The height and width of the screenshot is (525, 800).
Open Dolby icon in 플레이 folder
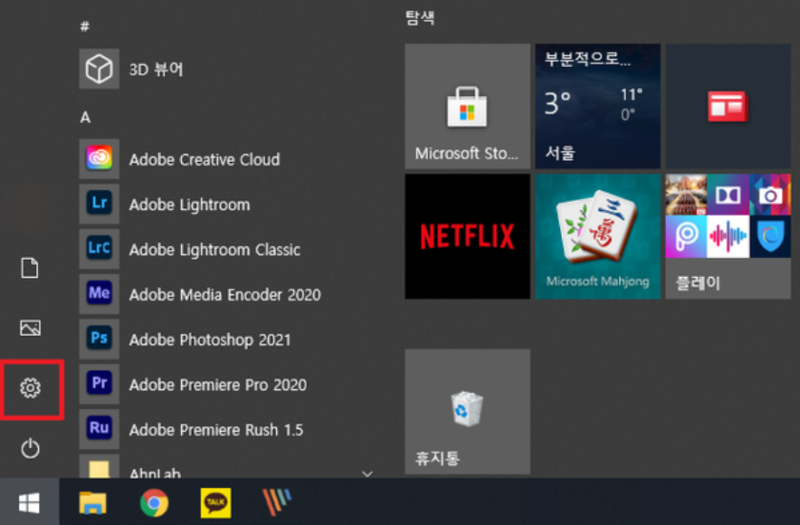(728, 194)
